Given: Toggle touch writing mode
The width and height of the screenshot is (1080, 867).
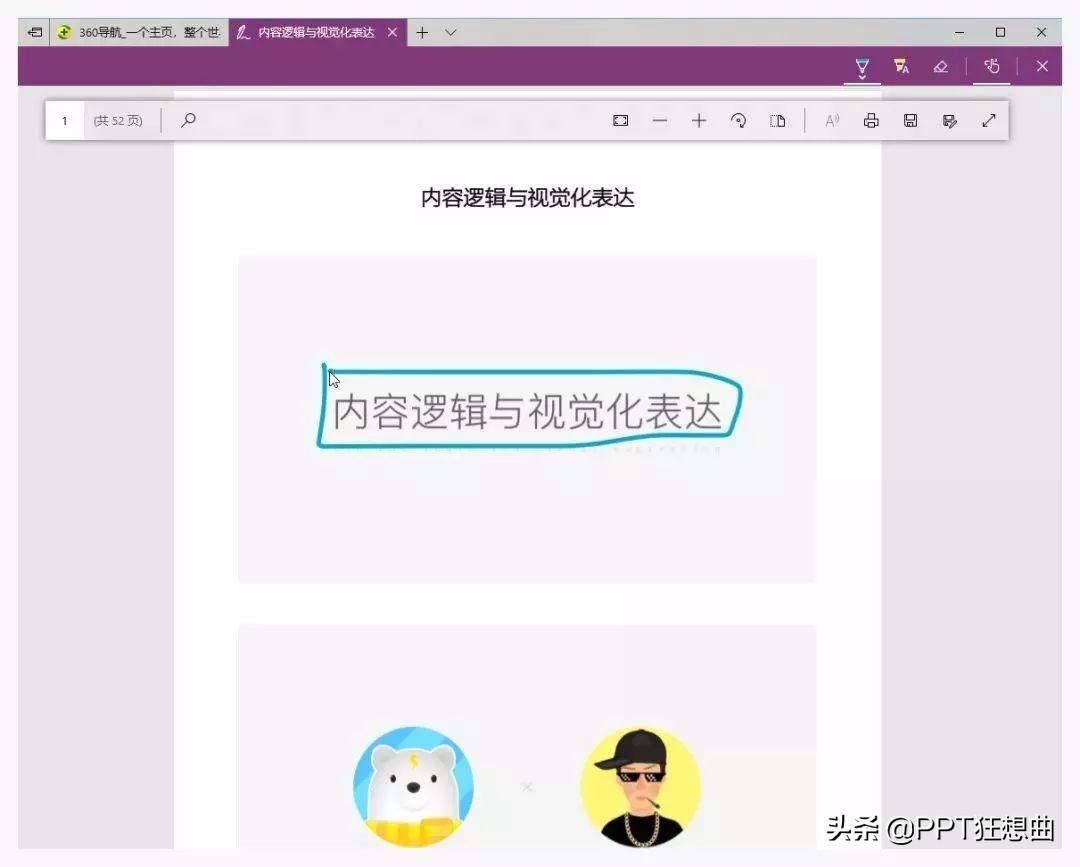Looking at the screenshot, I should 991,67.
